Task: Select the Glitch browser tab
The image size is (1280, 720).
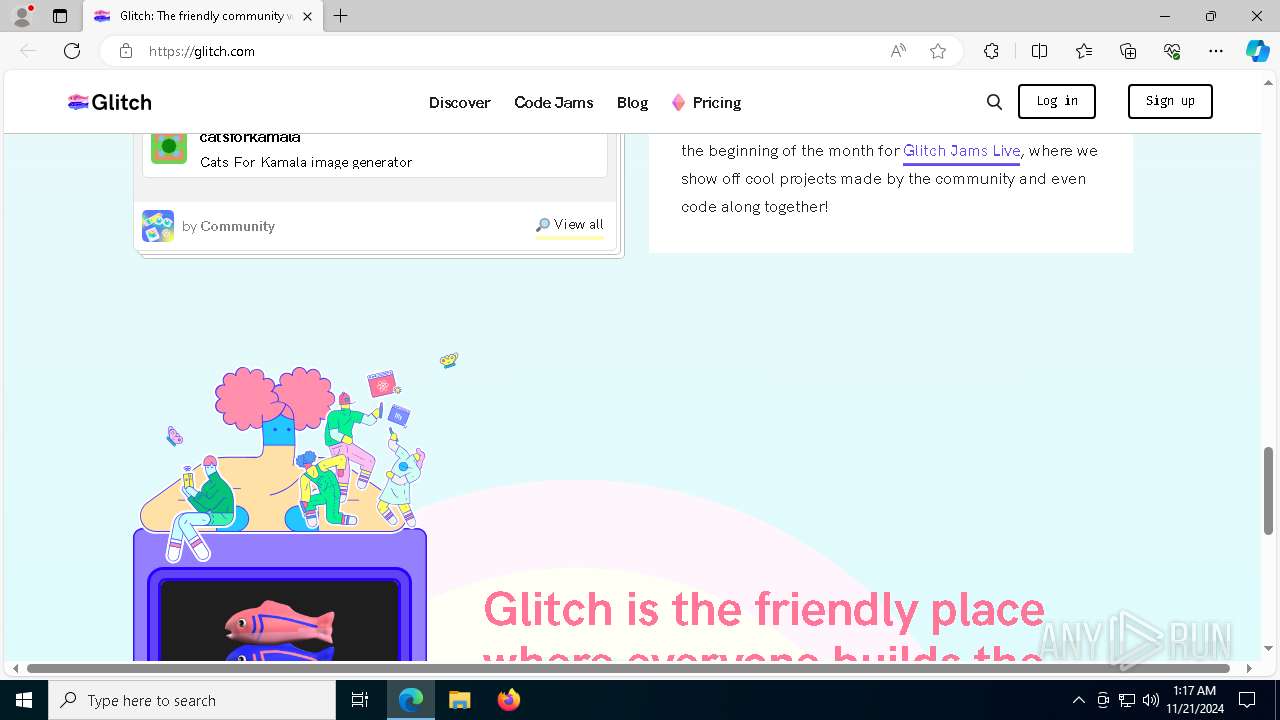Action: (203, 16)
